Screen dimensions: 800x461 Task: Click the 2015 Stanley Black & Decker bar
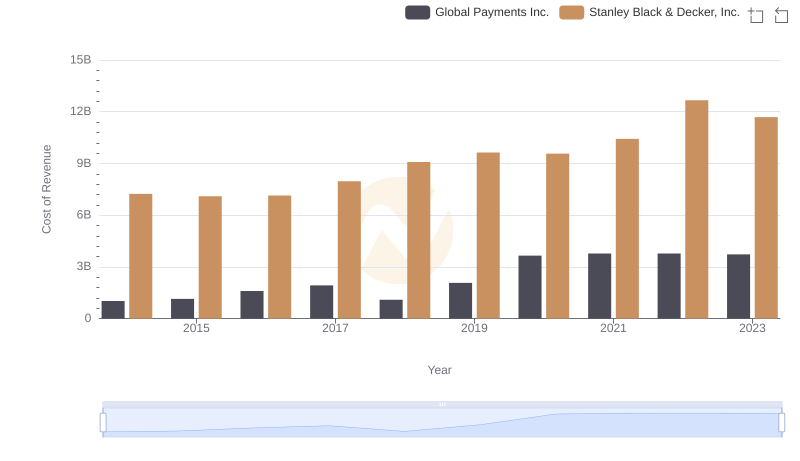click(210, 257)
